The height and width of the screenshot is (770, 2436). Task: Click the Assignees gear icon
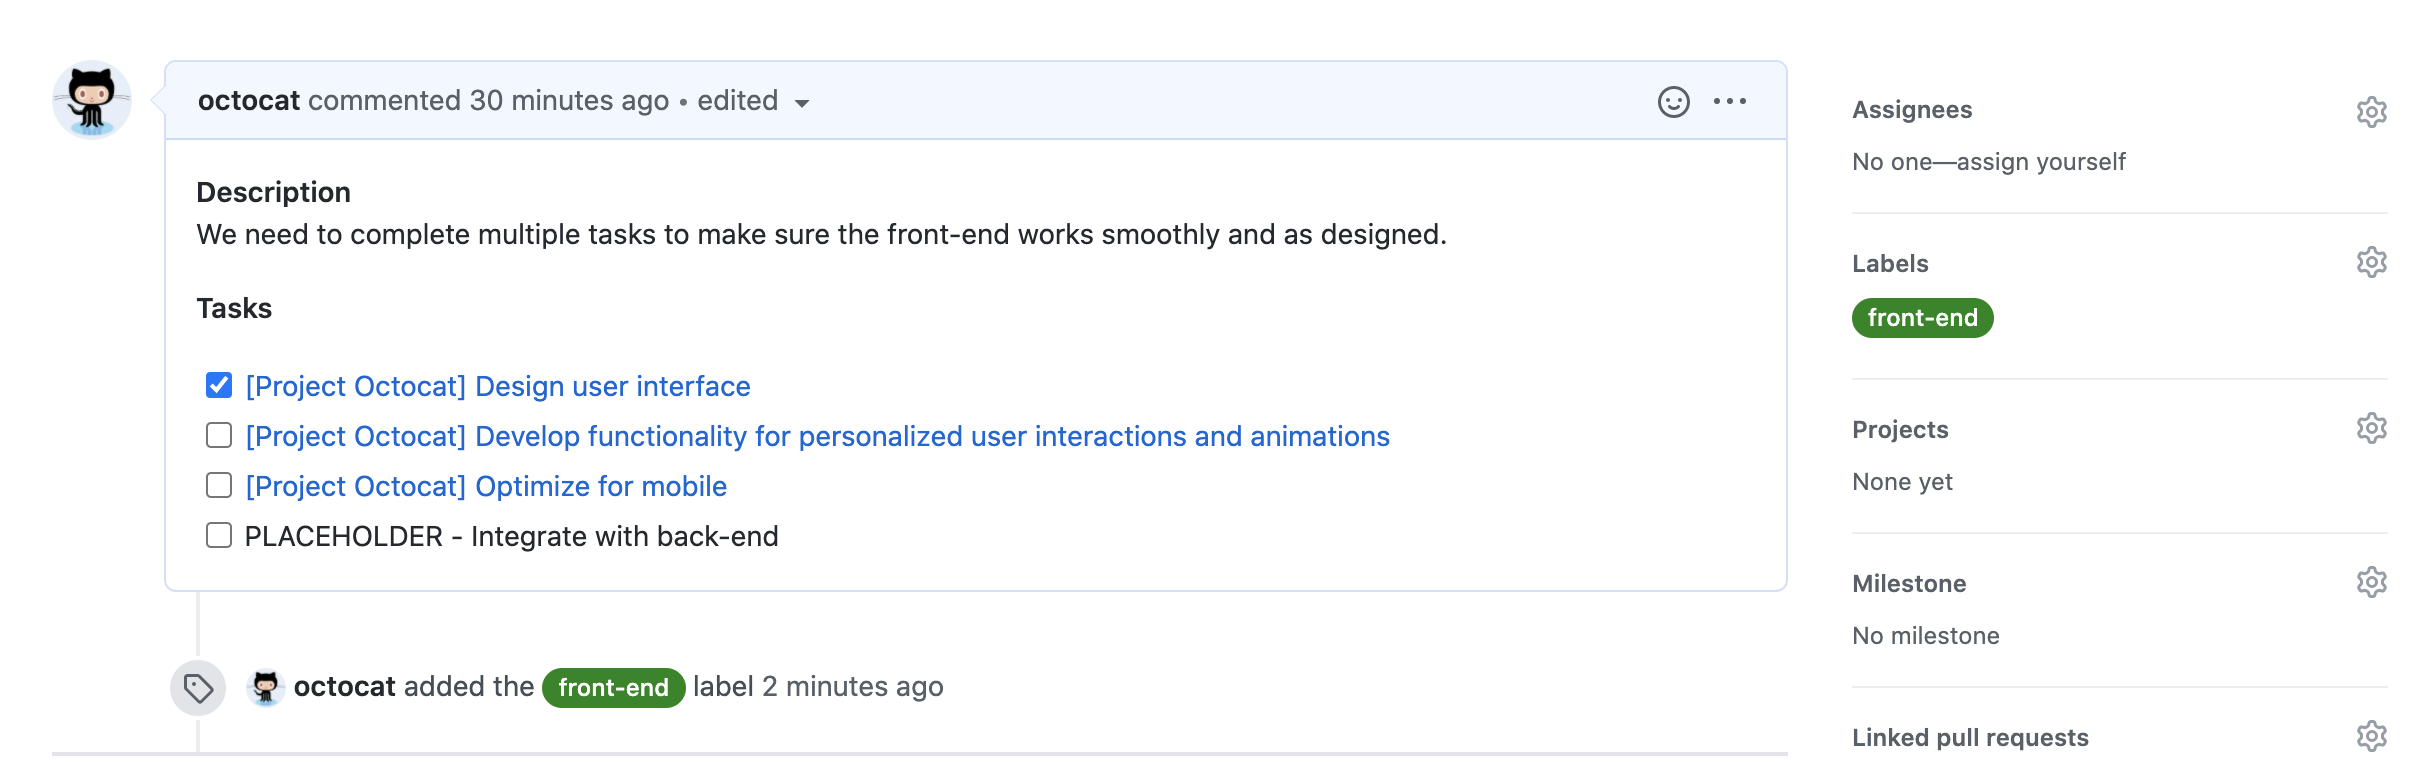pos(2371,111)
